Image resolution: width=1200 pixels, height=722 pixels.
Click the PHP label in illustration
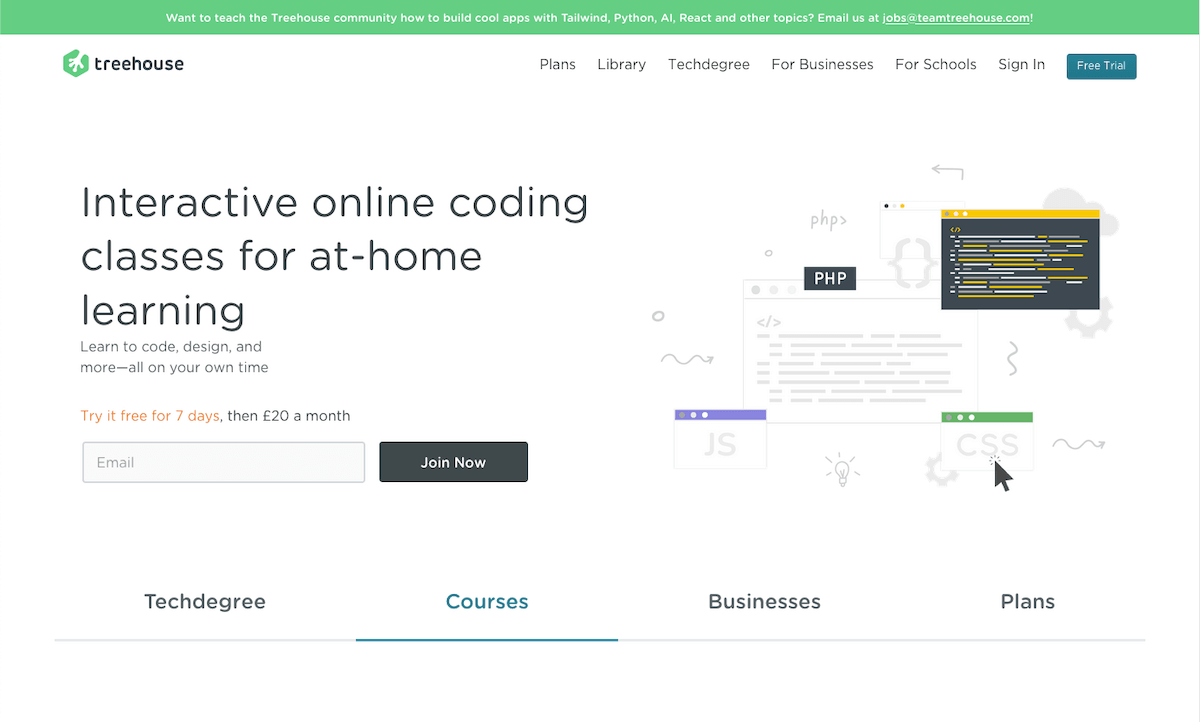(830, 278)
